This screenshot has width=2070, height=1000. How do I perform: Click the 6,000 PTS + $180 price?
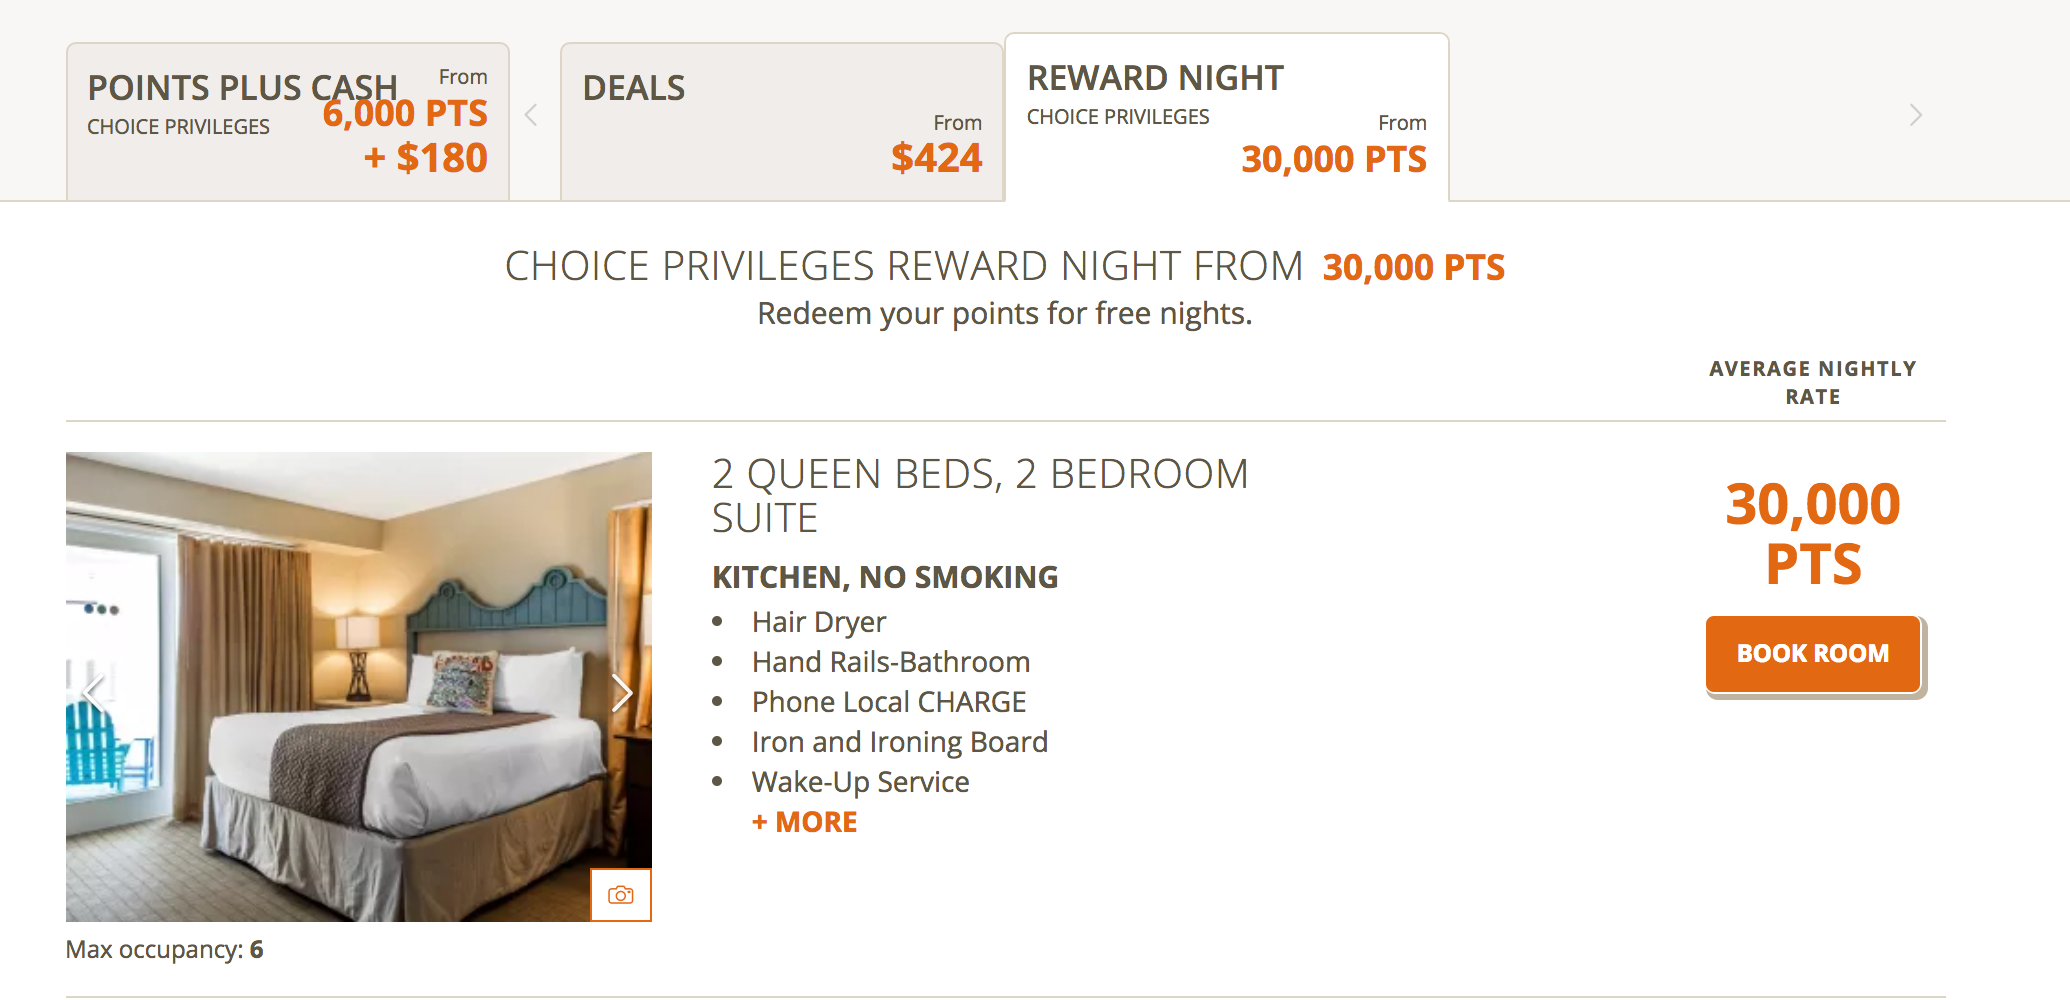pyautogui.click(x=405, y=136)
